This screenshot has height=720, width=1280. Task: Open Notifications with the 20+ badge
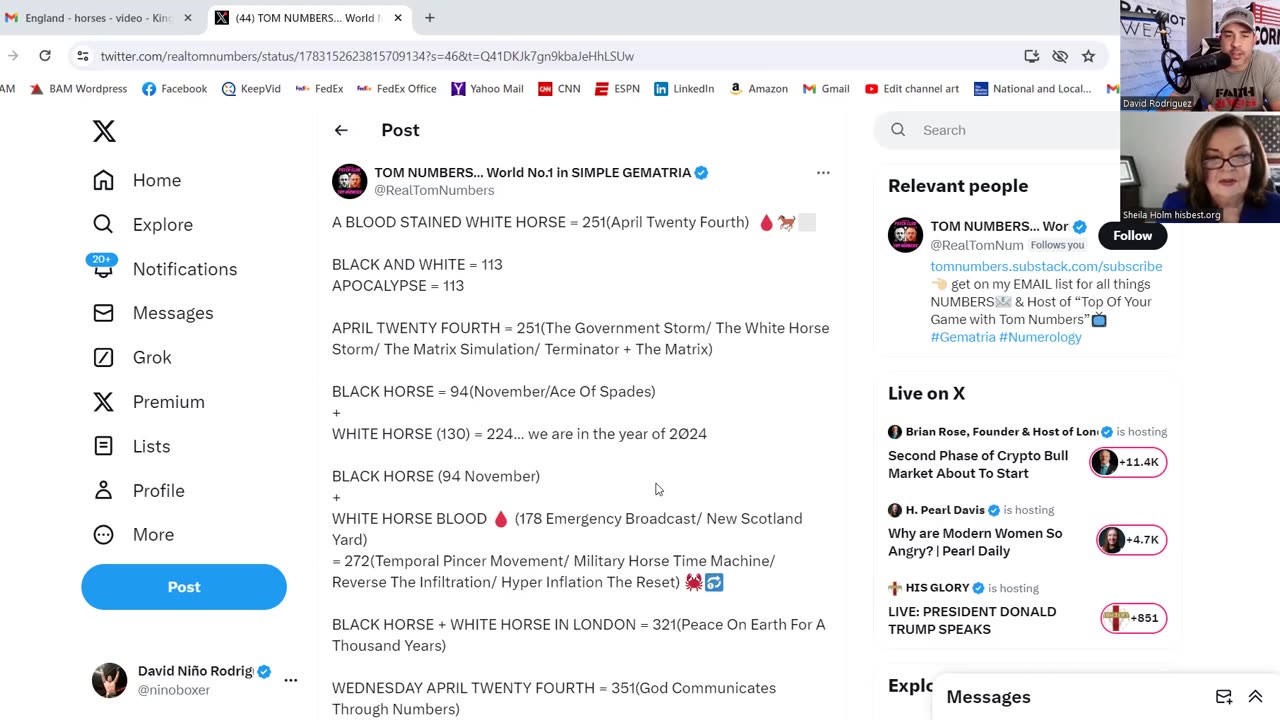[x=163, y=268]
